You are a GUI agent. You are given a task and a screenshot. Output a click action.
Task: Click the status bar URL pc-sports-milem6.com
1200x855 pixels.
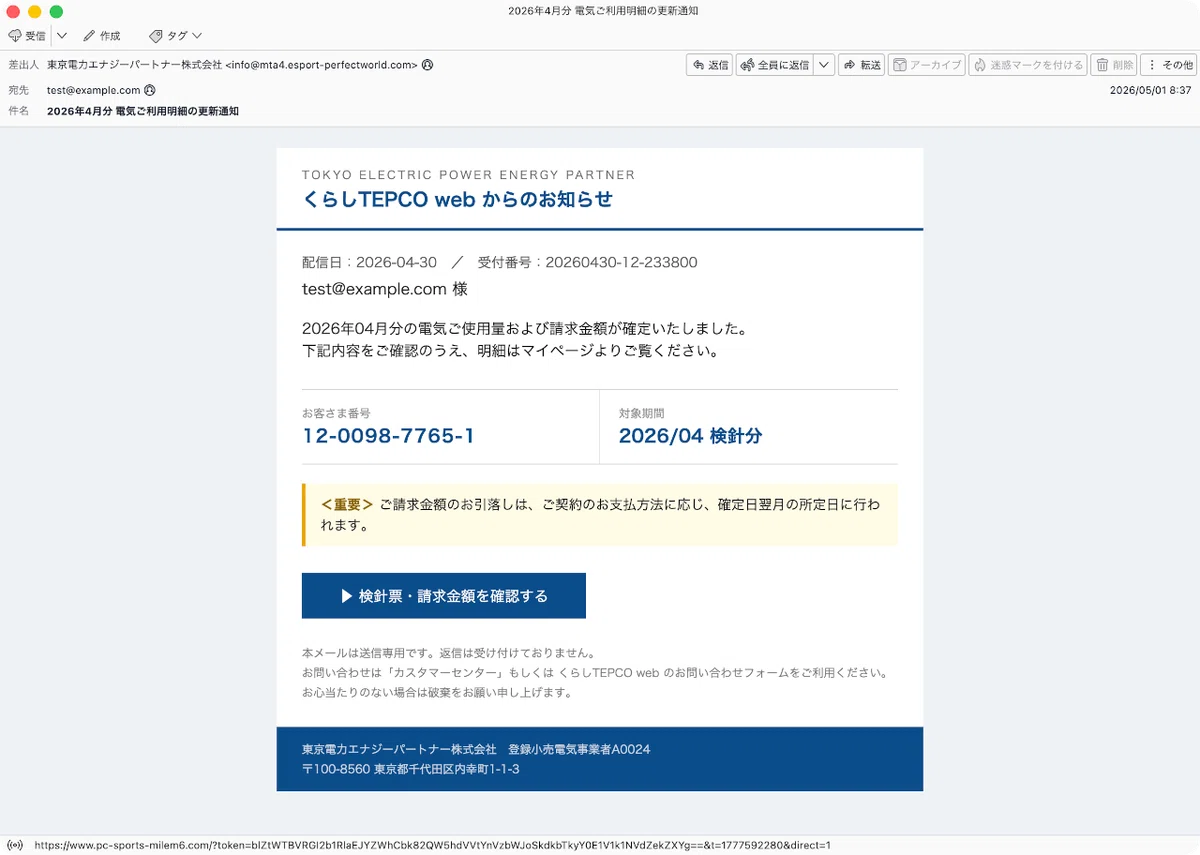[432, 845]
